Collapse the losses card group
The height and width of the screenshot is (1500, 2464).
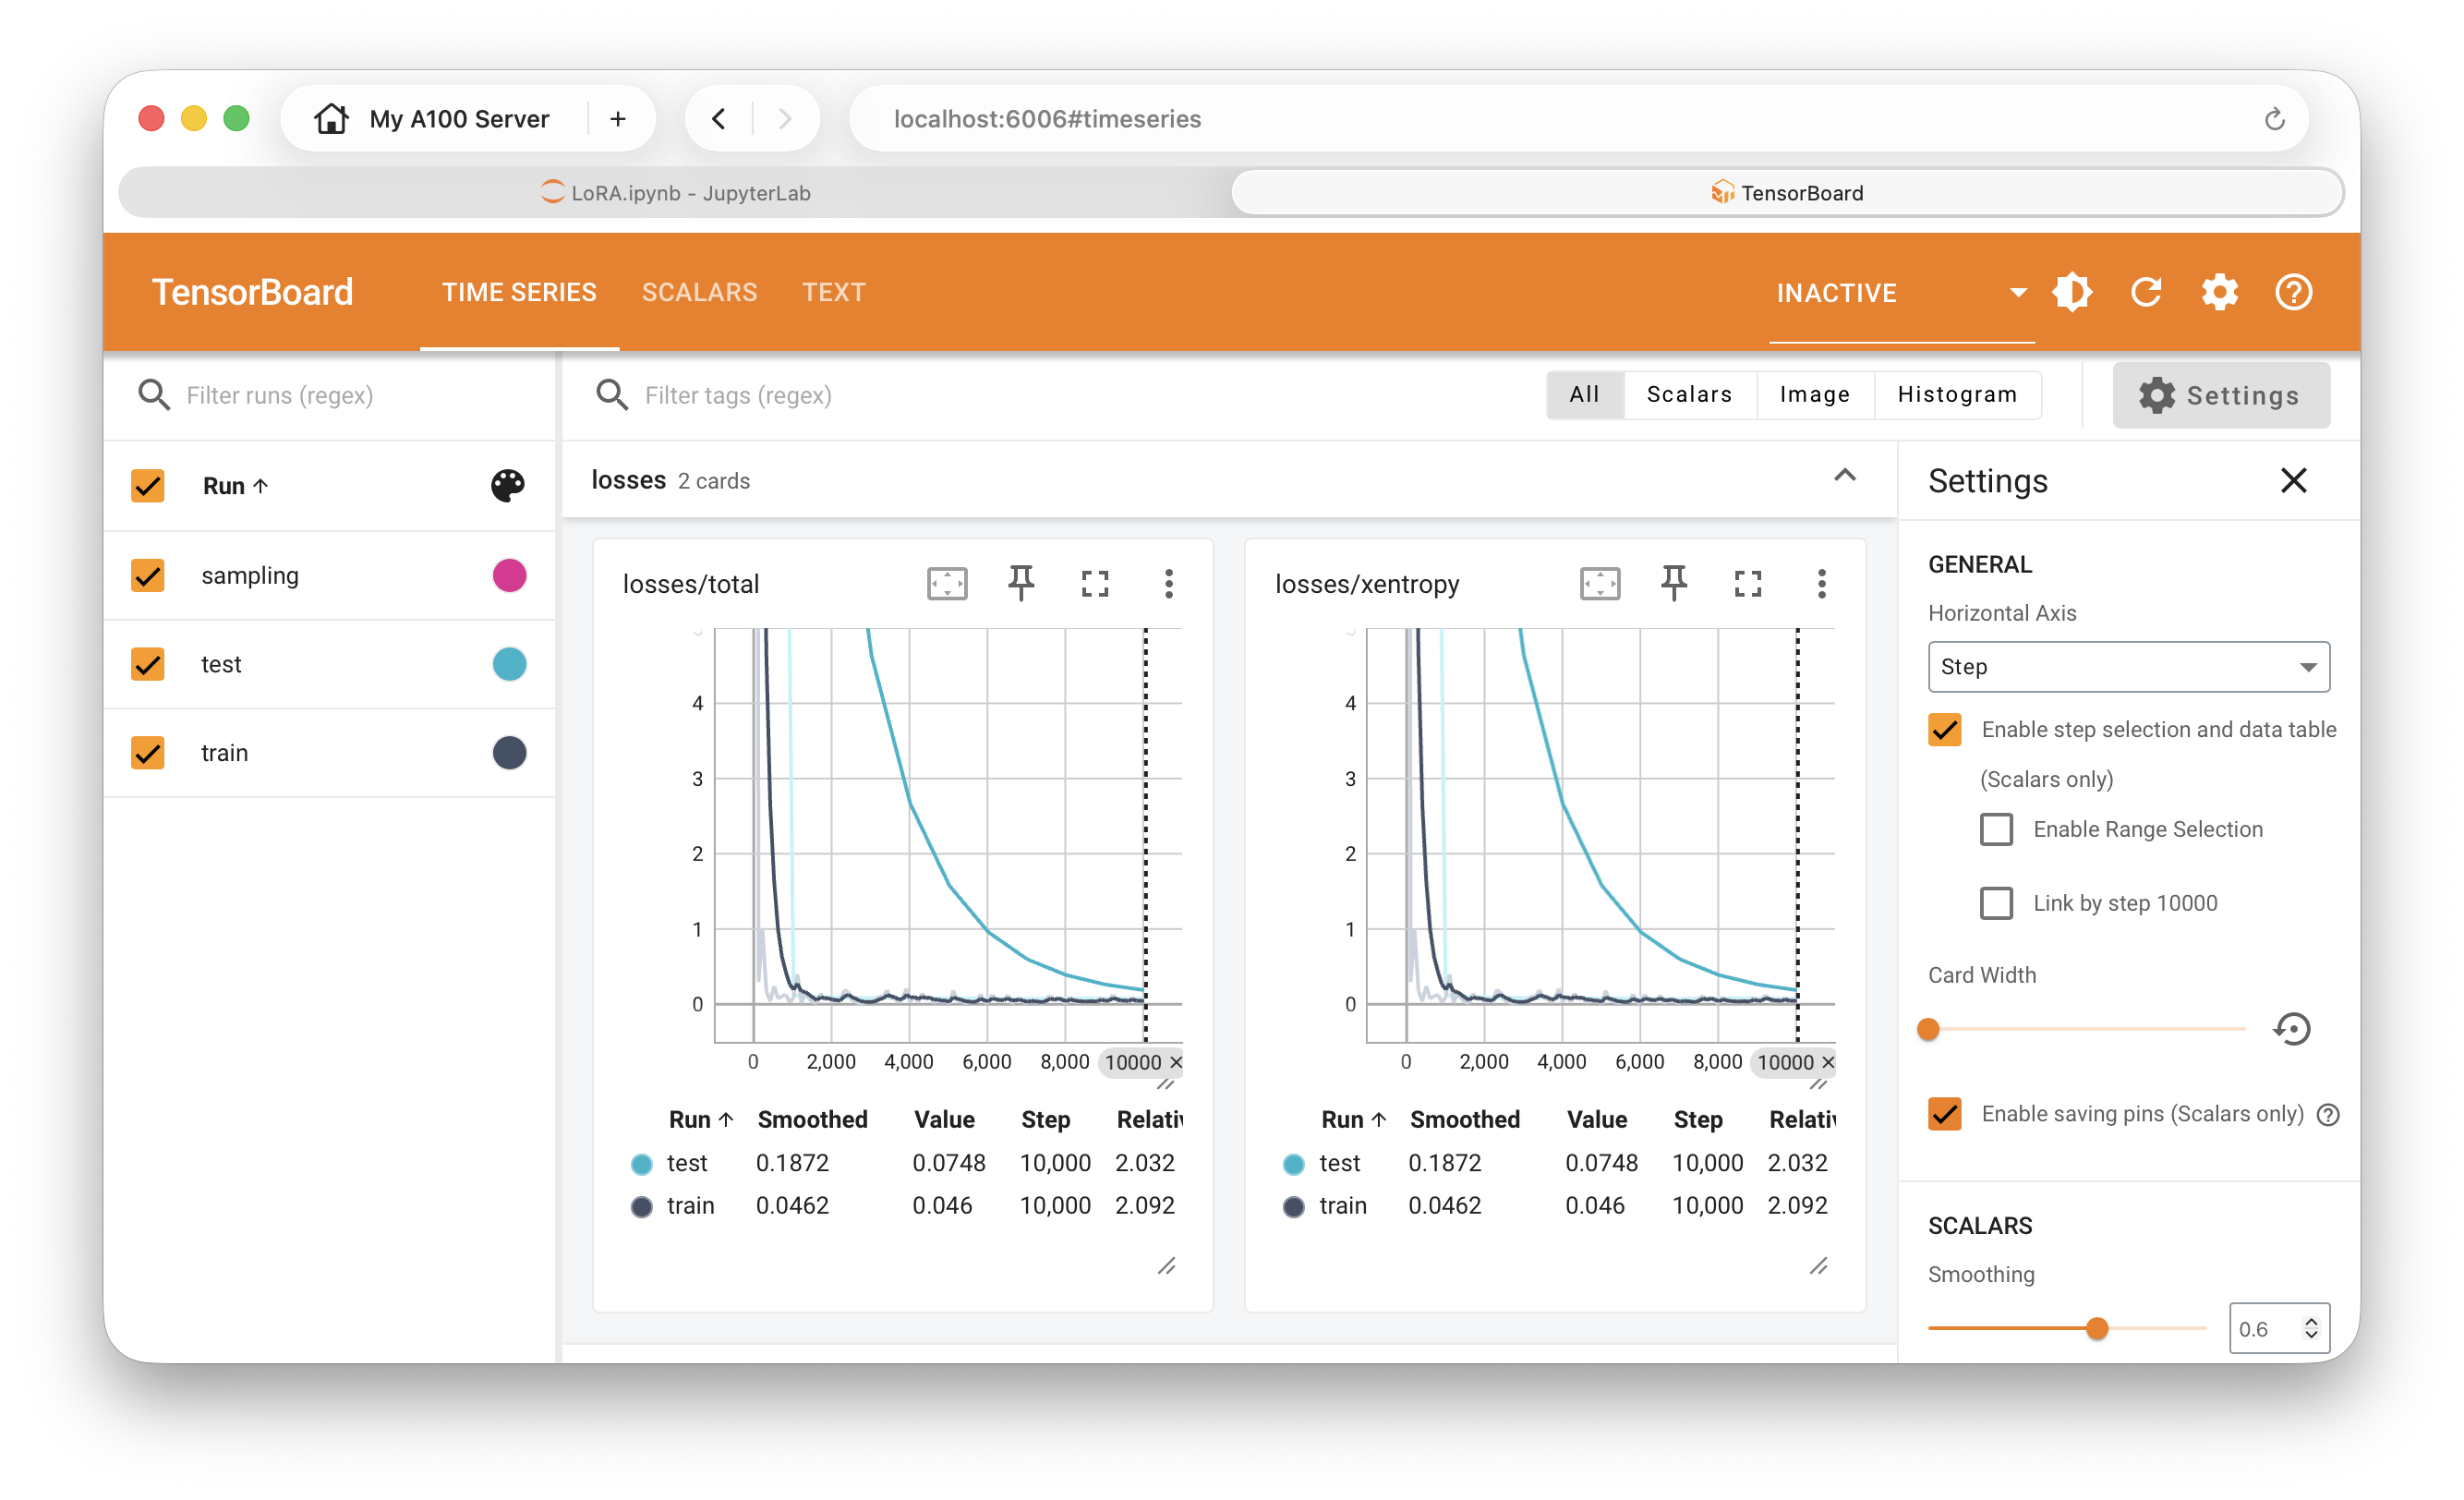coord(1845,476)
